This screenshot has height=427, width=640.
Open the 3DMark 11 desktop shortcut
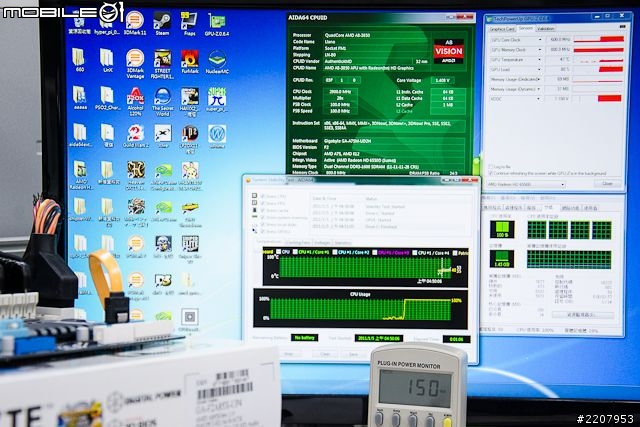[135, 23]
